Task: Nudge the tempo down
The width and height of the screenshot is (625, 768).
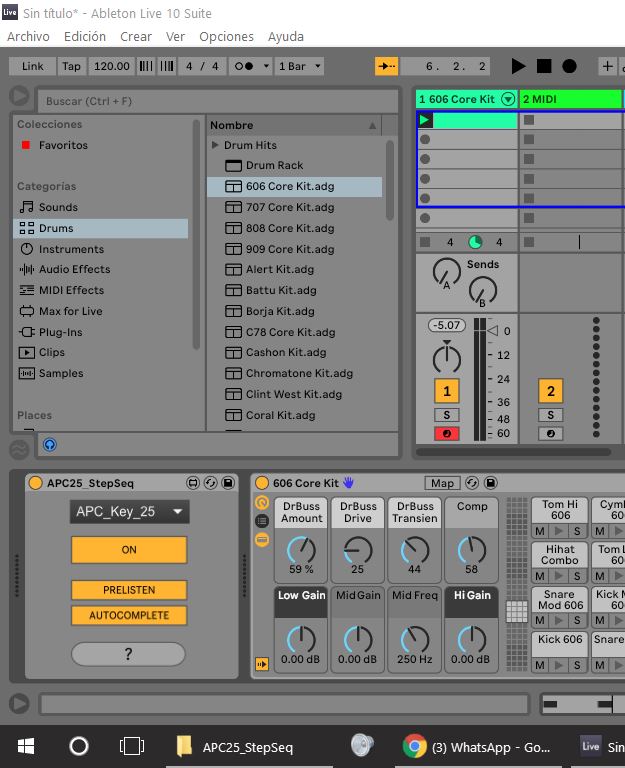Action: (x=146, y=66)
